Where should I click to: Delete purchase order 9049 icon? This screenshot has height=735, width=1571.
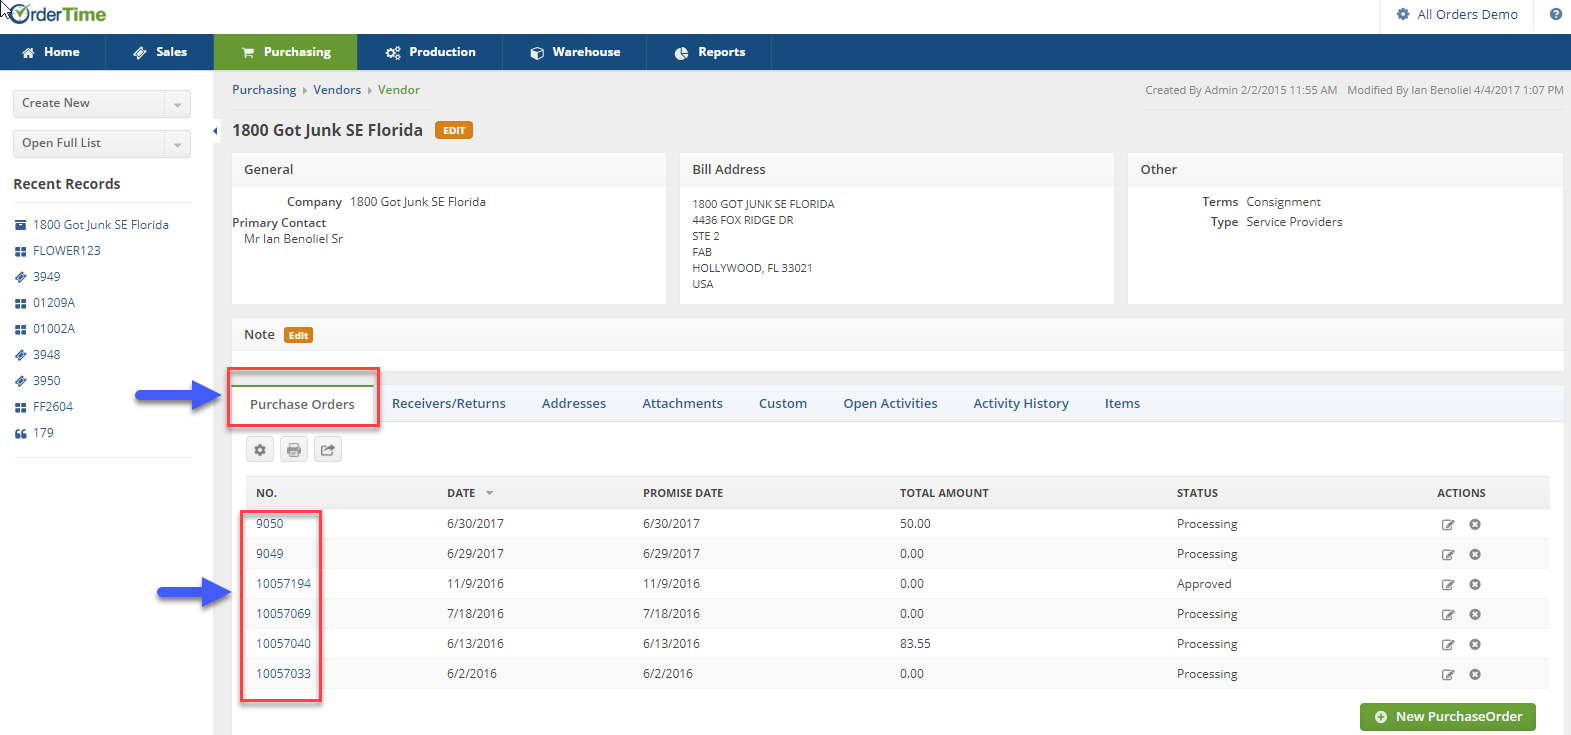(x=1475, y=554)
